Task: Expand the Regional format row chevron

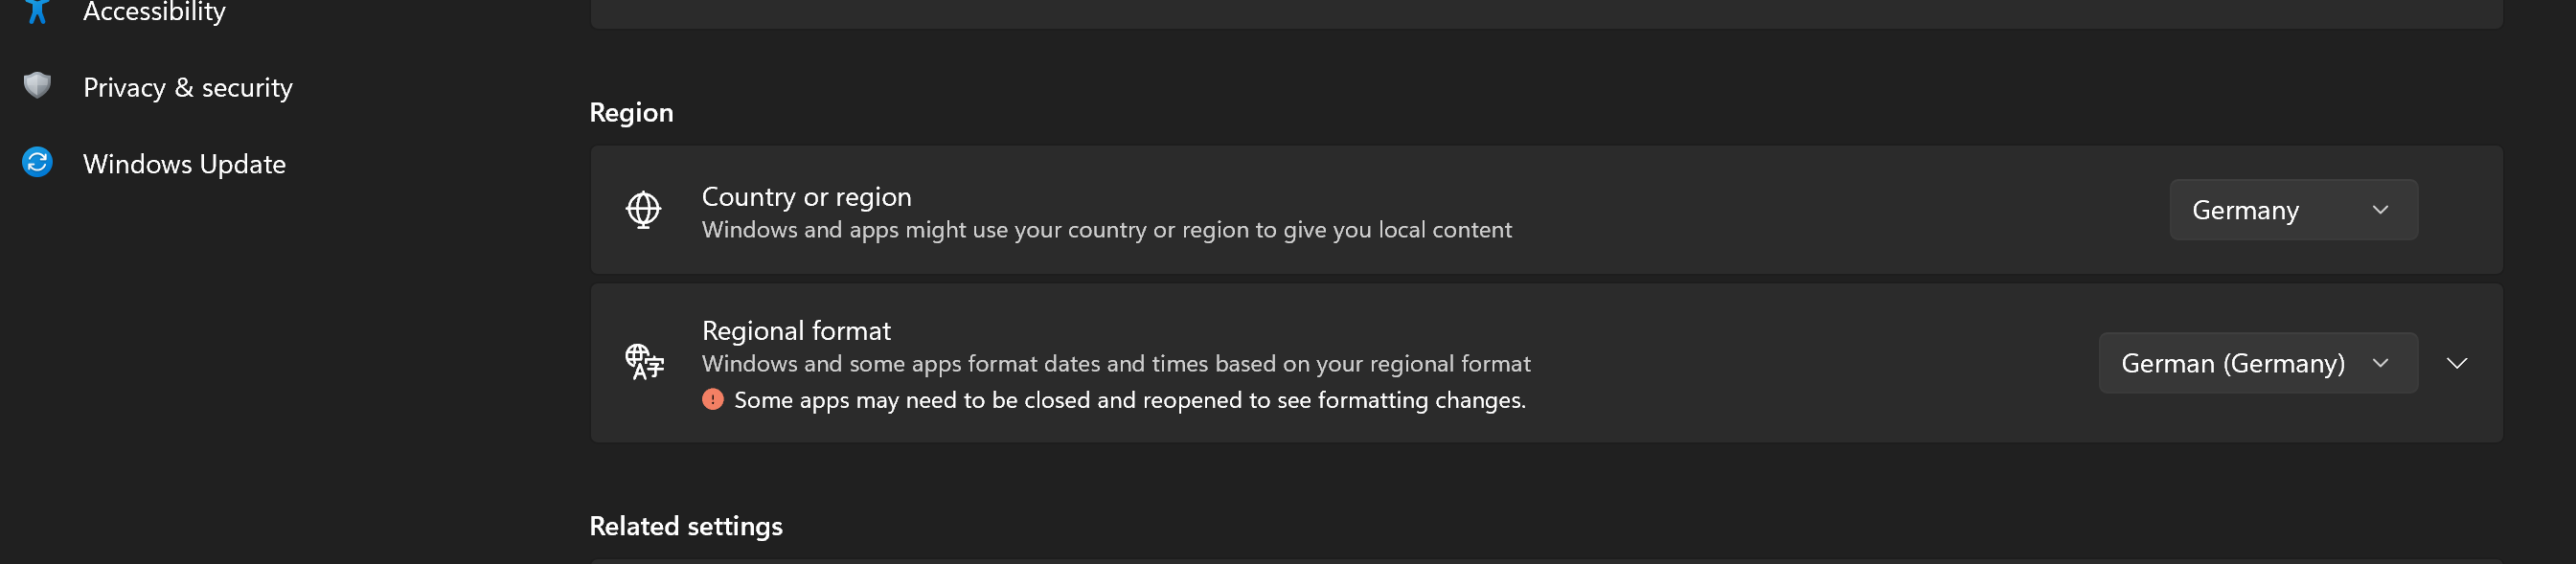Action: [2457, 363]
